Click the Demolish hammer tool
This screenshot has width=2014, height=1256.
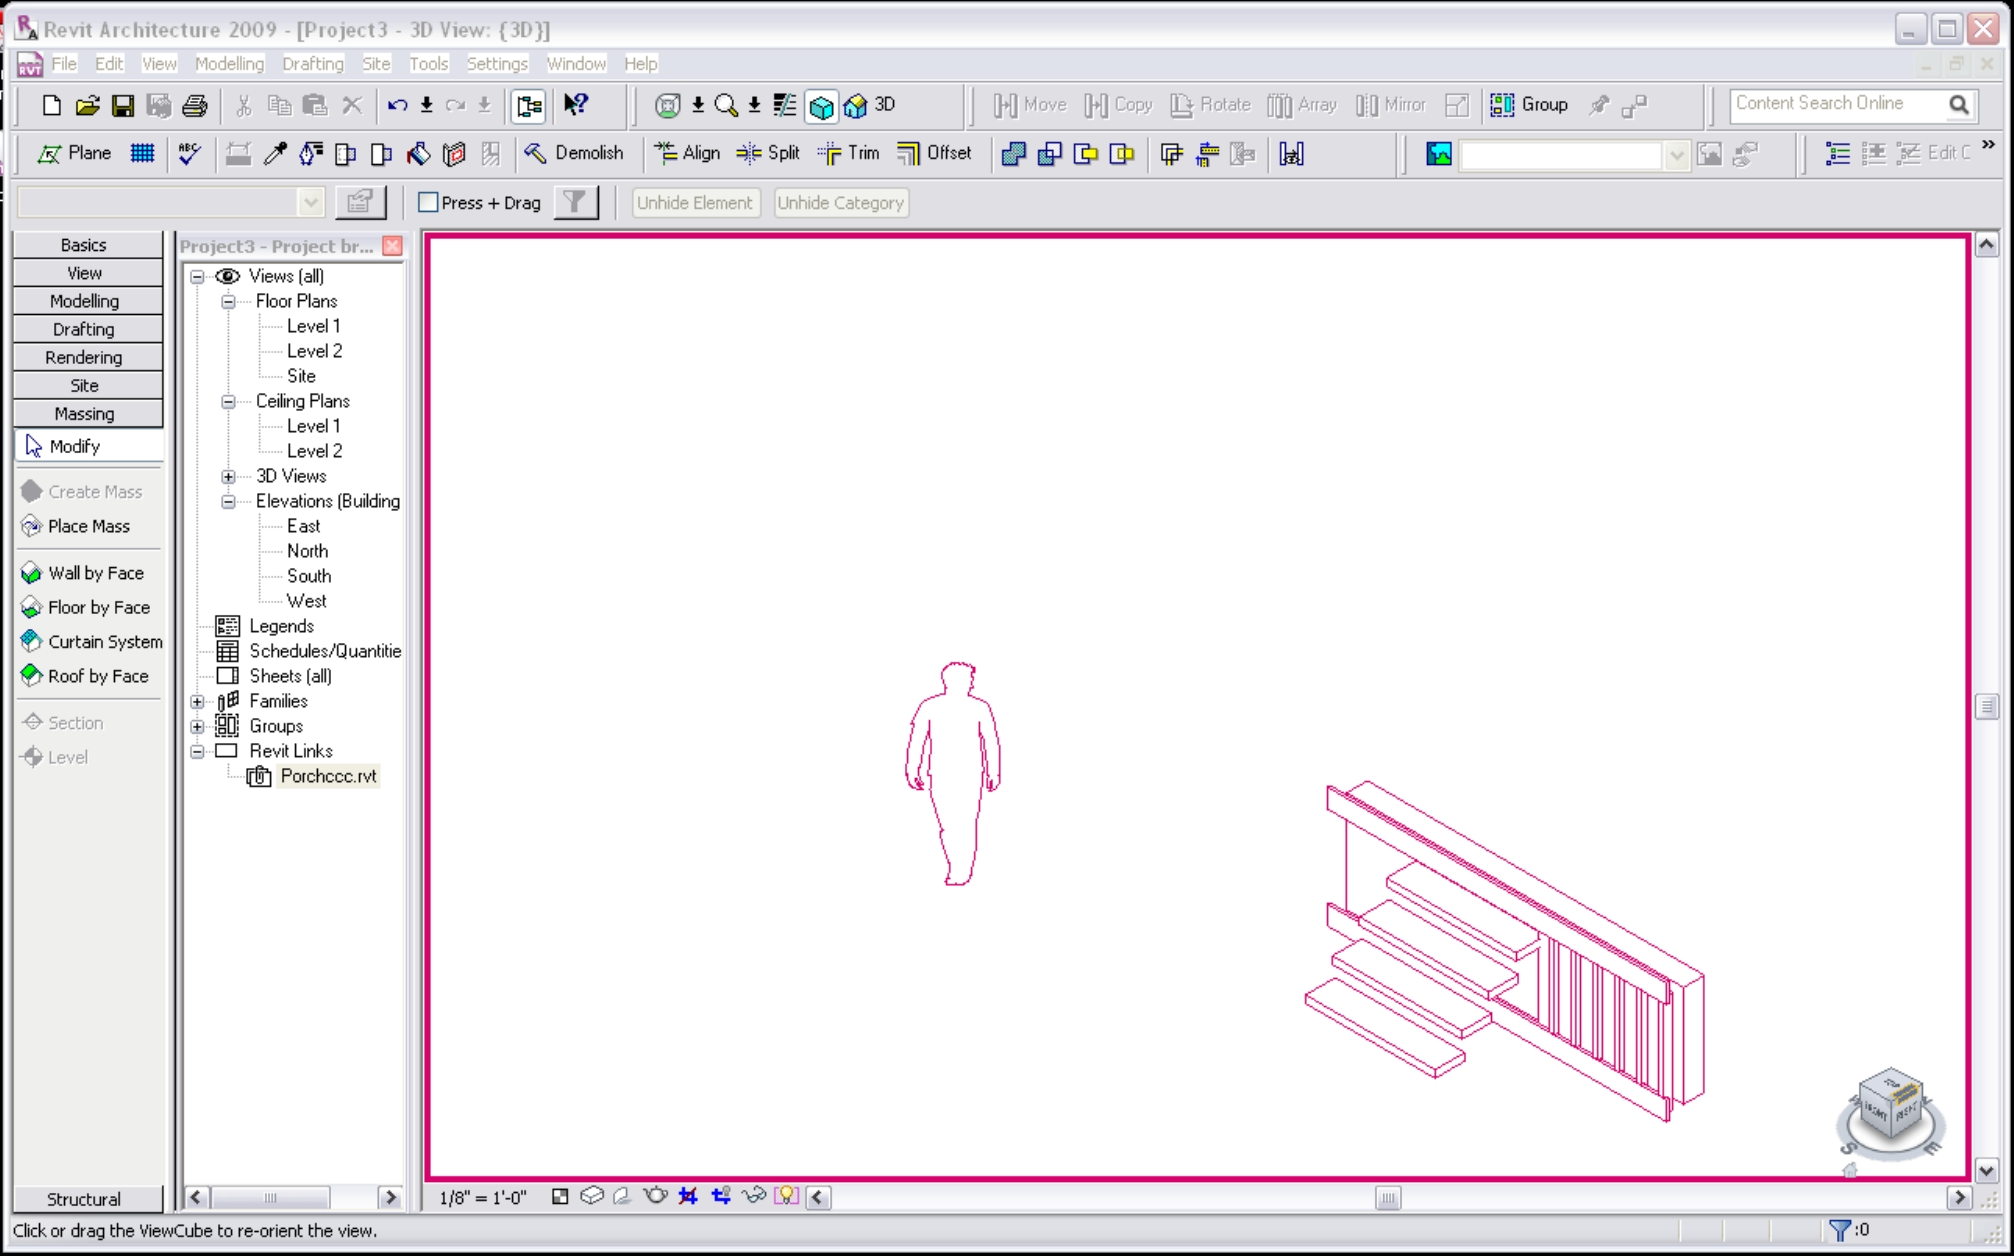click(574, 153)
